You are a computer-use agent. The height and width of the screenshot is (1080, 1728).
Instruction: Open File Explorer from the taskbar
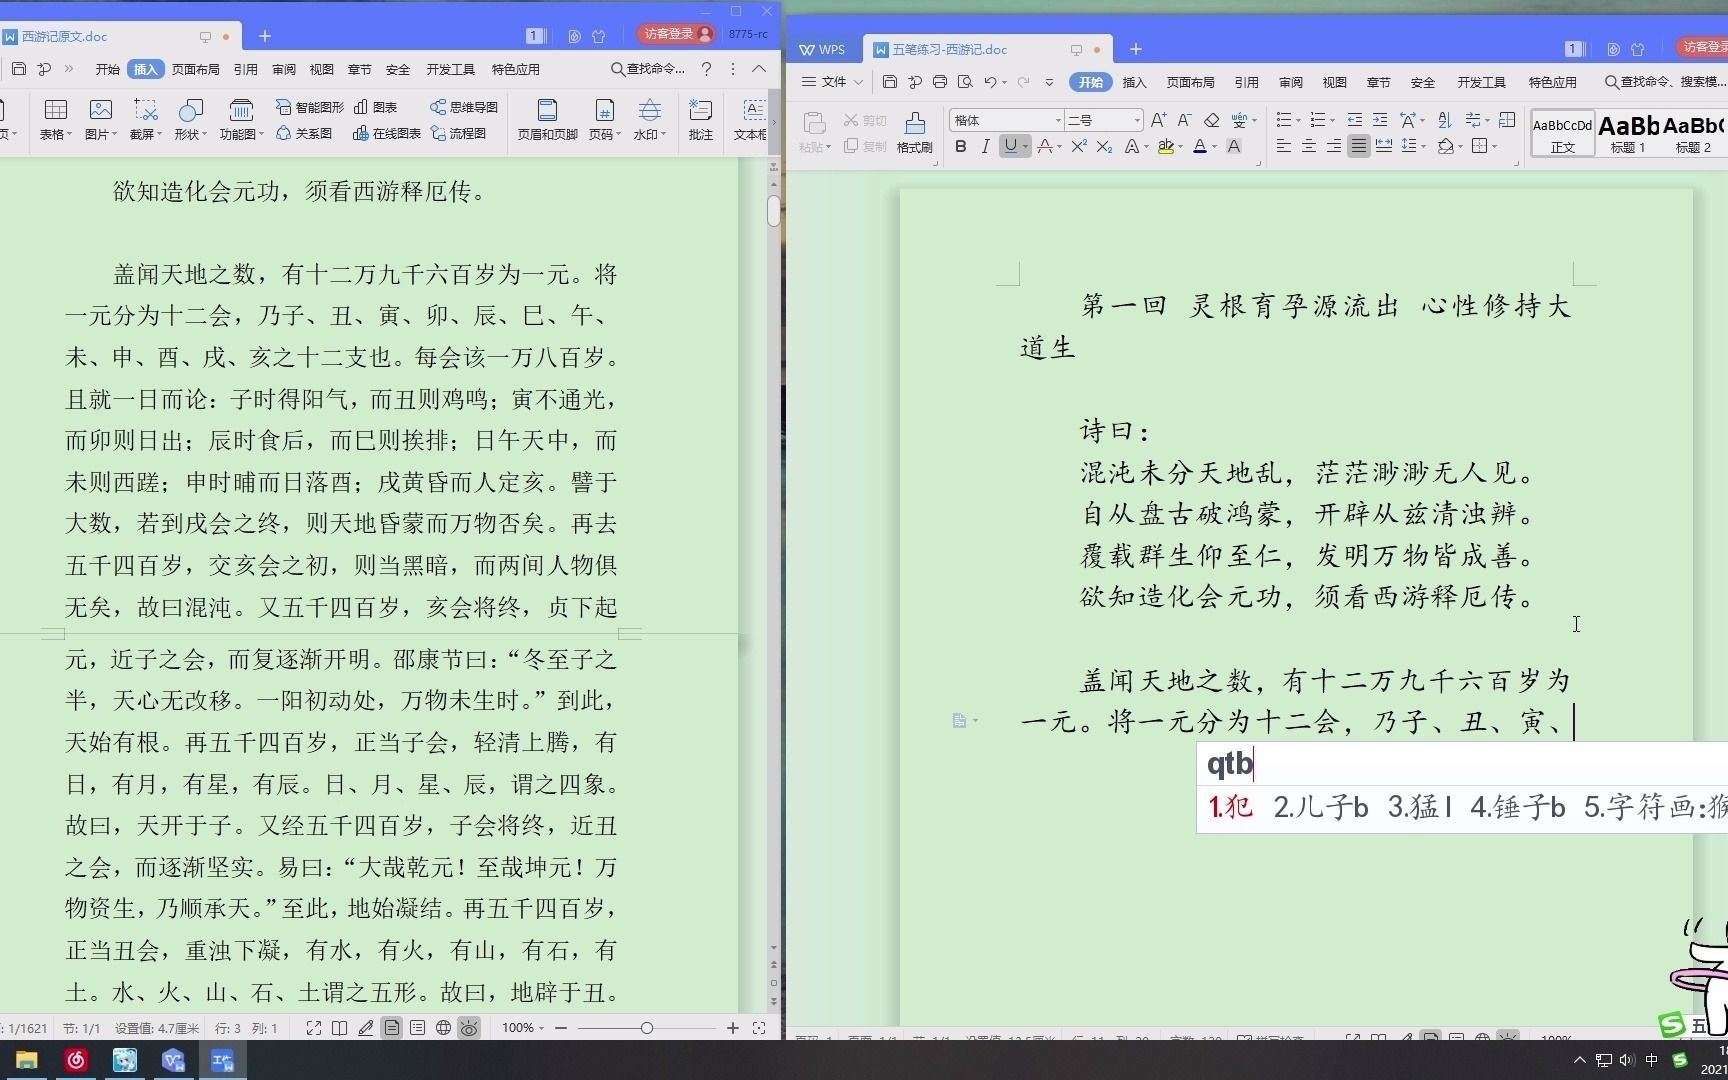click(x=27, y=1060)
